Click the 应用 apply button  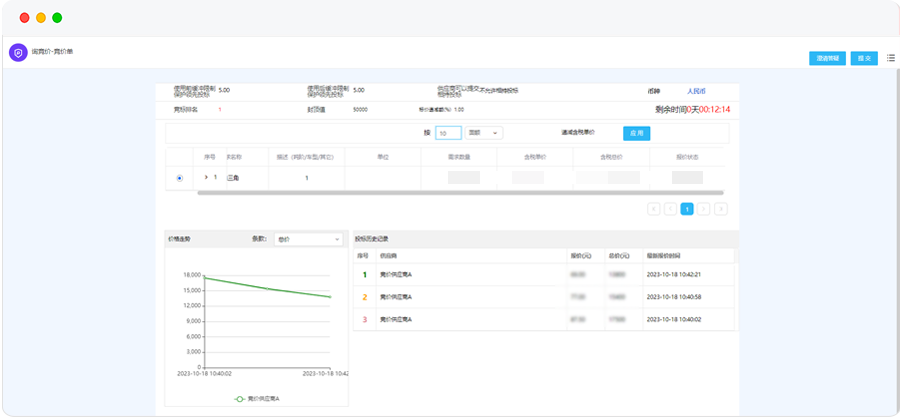point(637,133)
